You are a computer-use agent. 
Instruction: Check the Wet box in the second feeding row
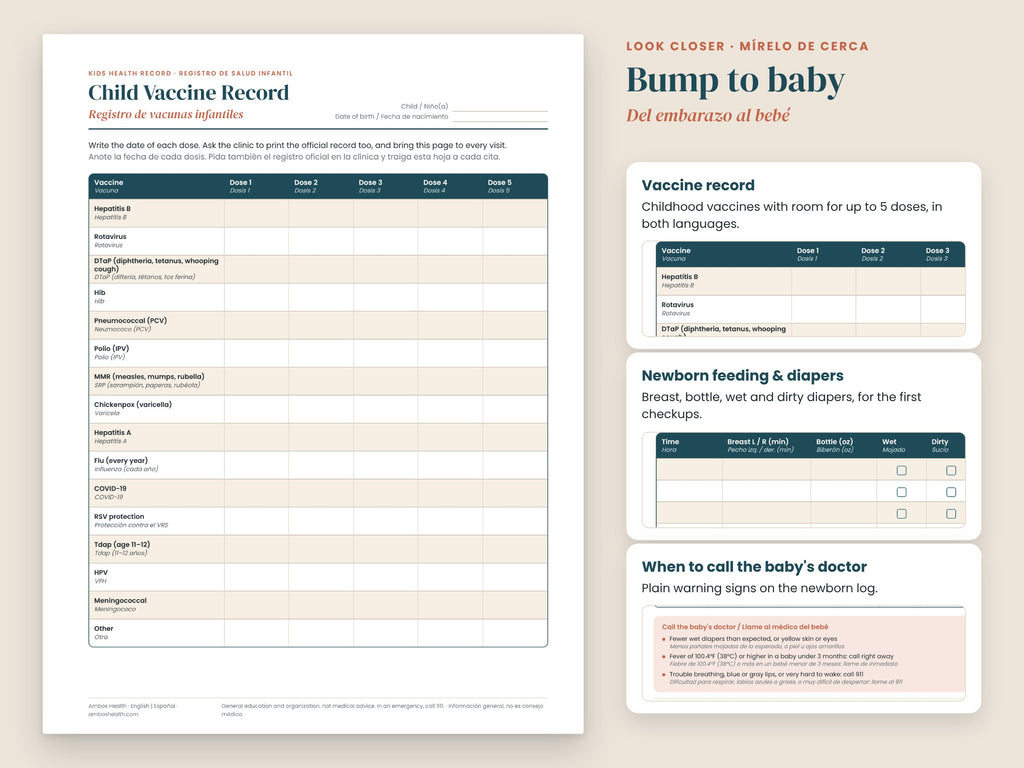click(x=901, y=492)
